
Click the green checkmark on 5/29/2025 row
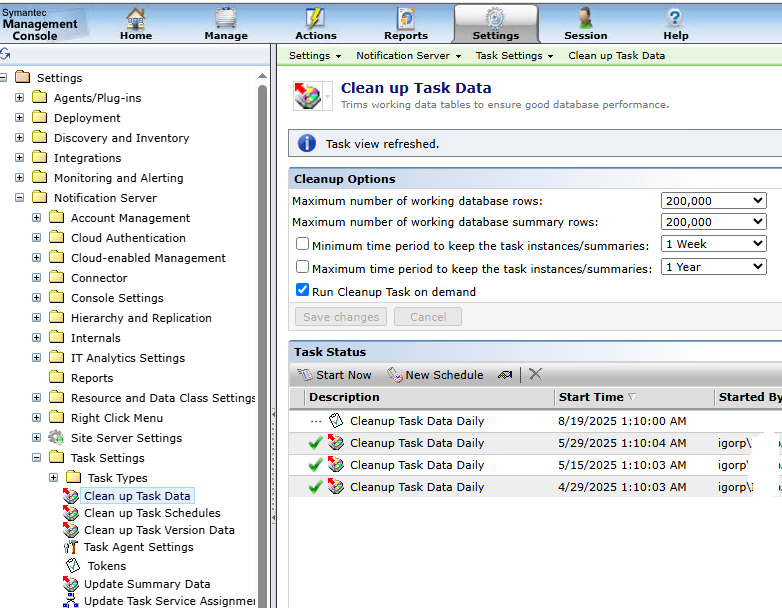[315, 443]
